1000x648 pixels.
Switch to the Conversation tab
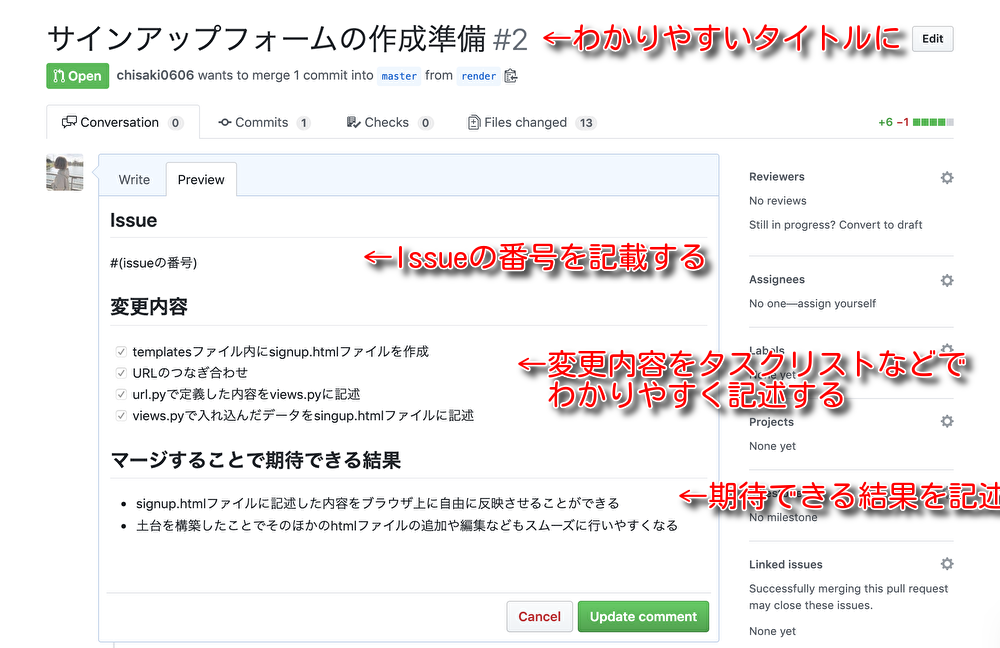[x=122, y=122]
